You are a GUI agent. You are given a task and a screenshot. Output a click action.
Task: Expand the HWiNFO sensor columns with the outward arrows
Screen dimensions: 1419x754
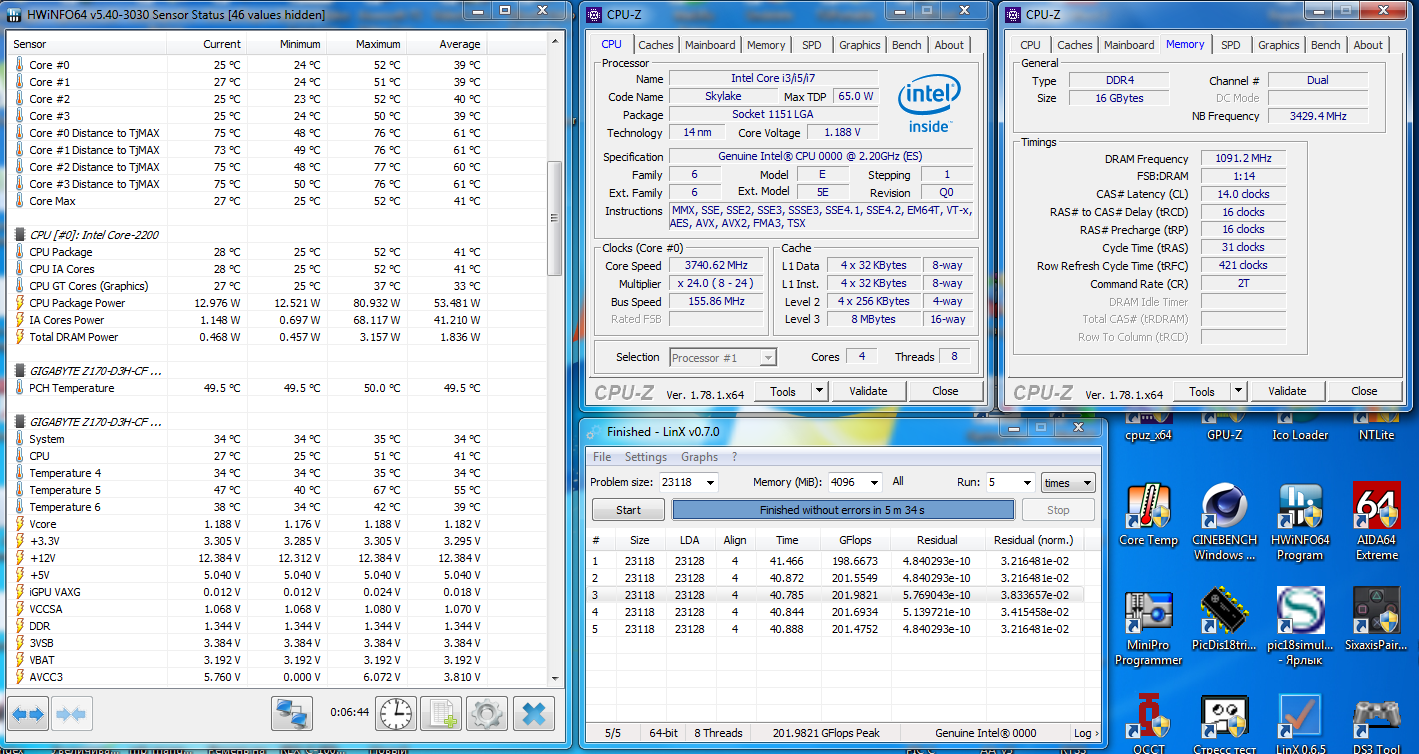point(28,714)
